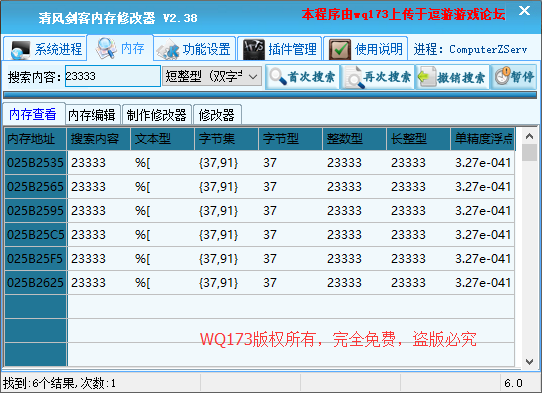Click the 搜索内容 column header
This screenshot has width=542, height=393.
tap(99, 139)
